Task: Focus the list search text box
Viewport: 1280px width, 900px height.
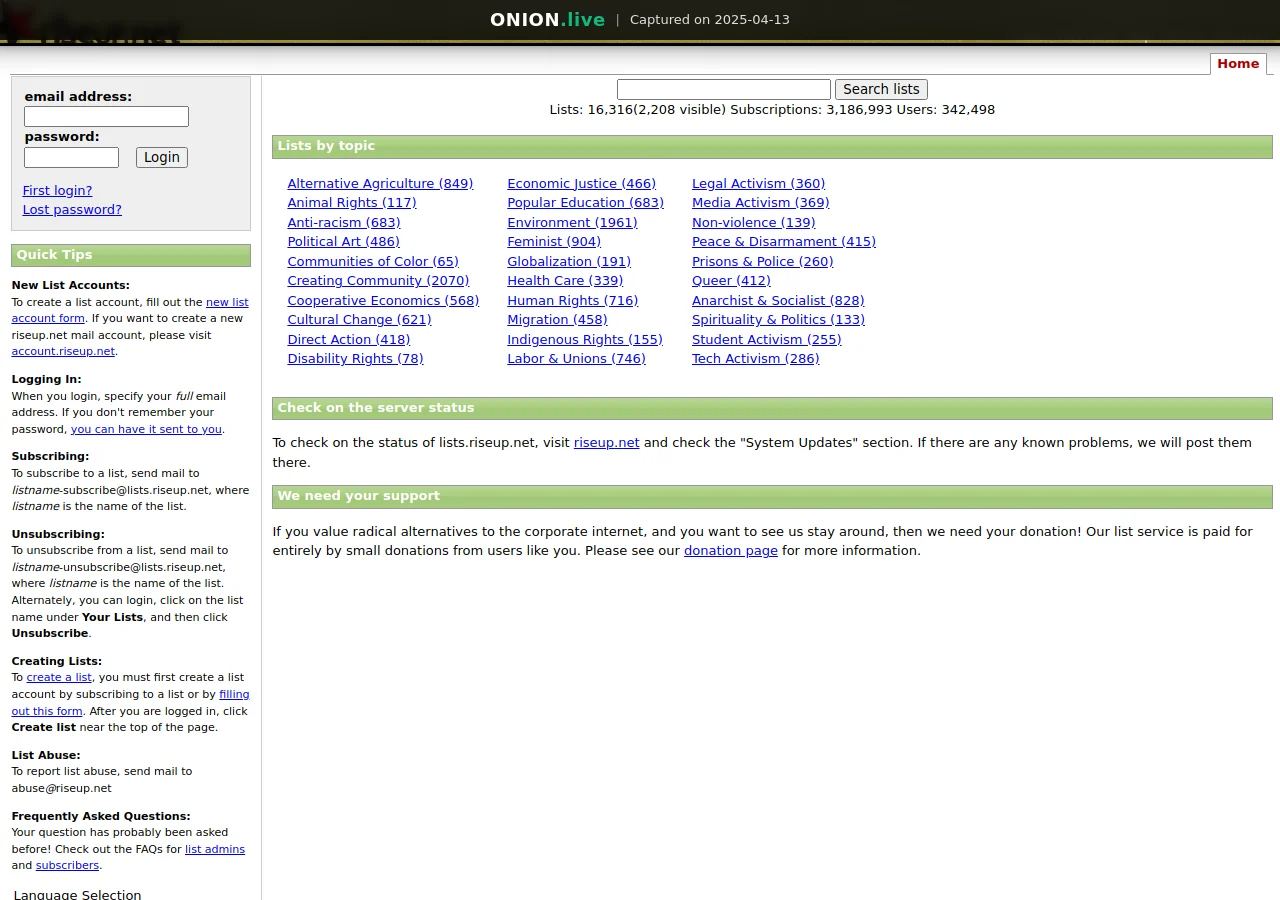Action: (724, 89)
